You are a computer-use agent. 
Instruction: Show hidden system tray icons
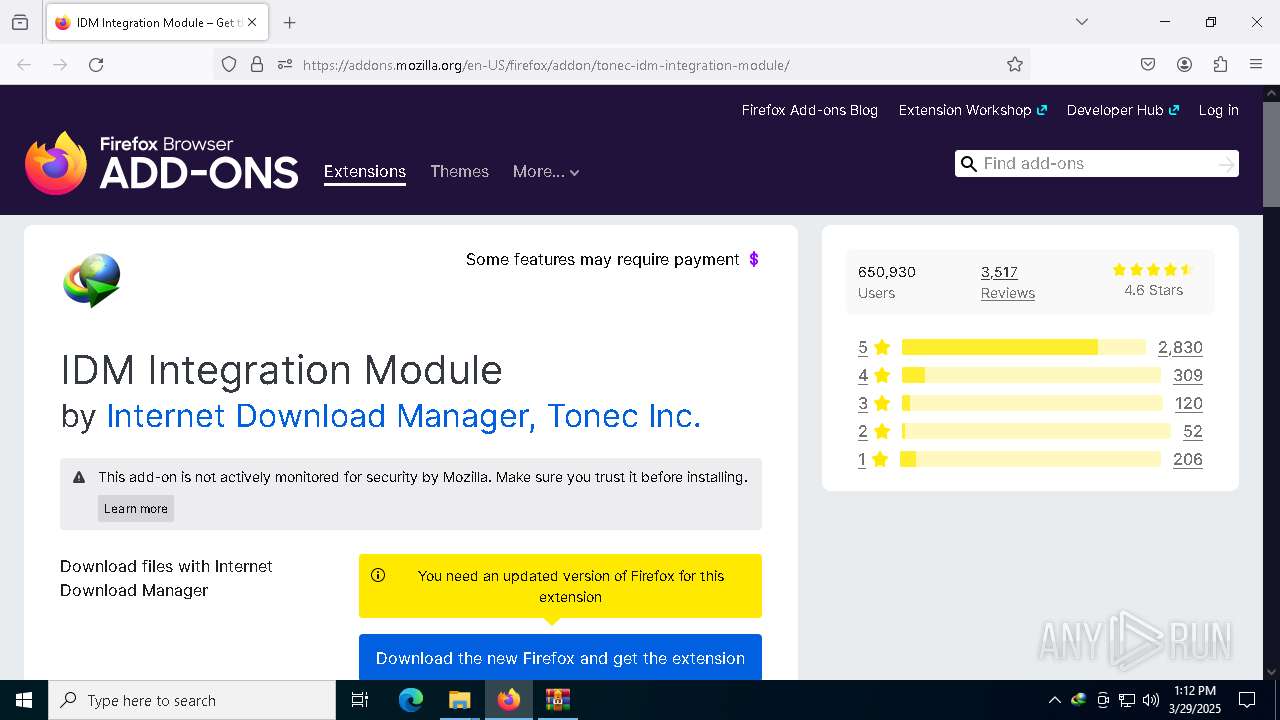(x=1054, y=700)
